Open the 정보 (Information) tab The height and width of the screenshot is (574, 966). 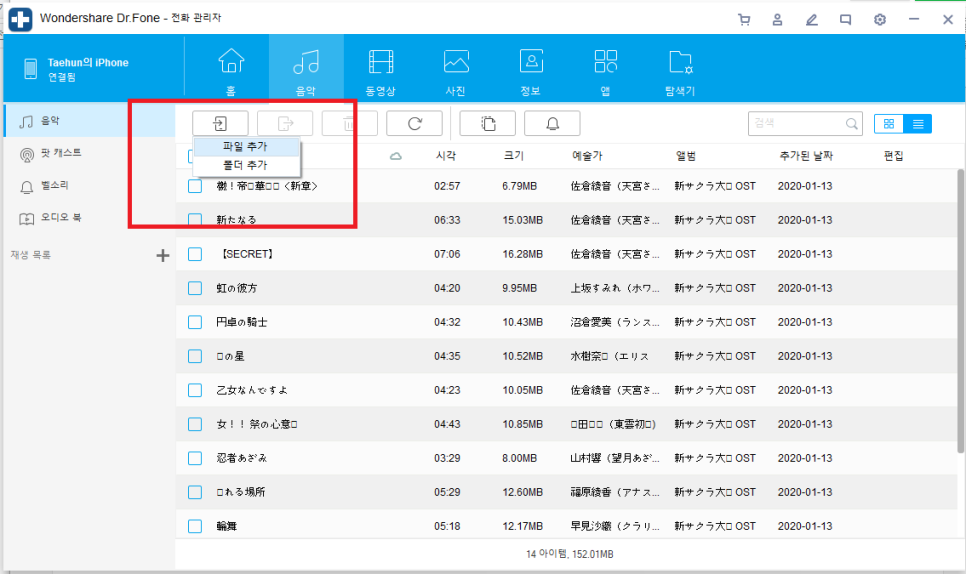(530, 71)
